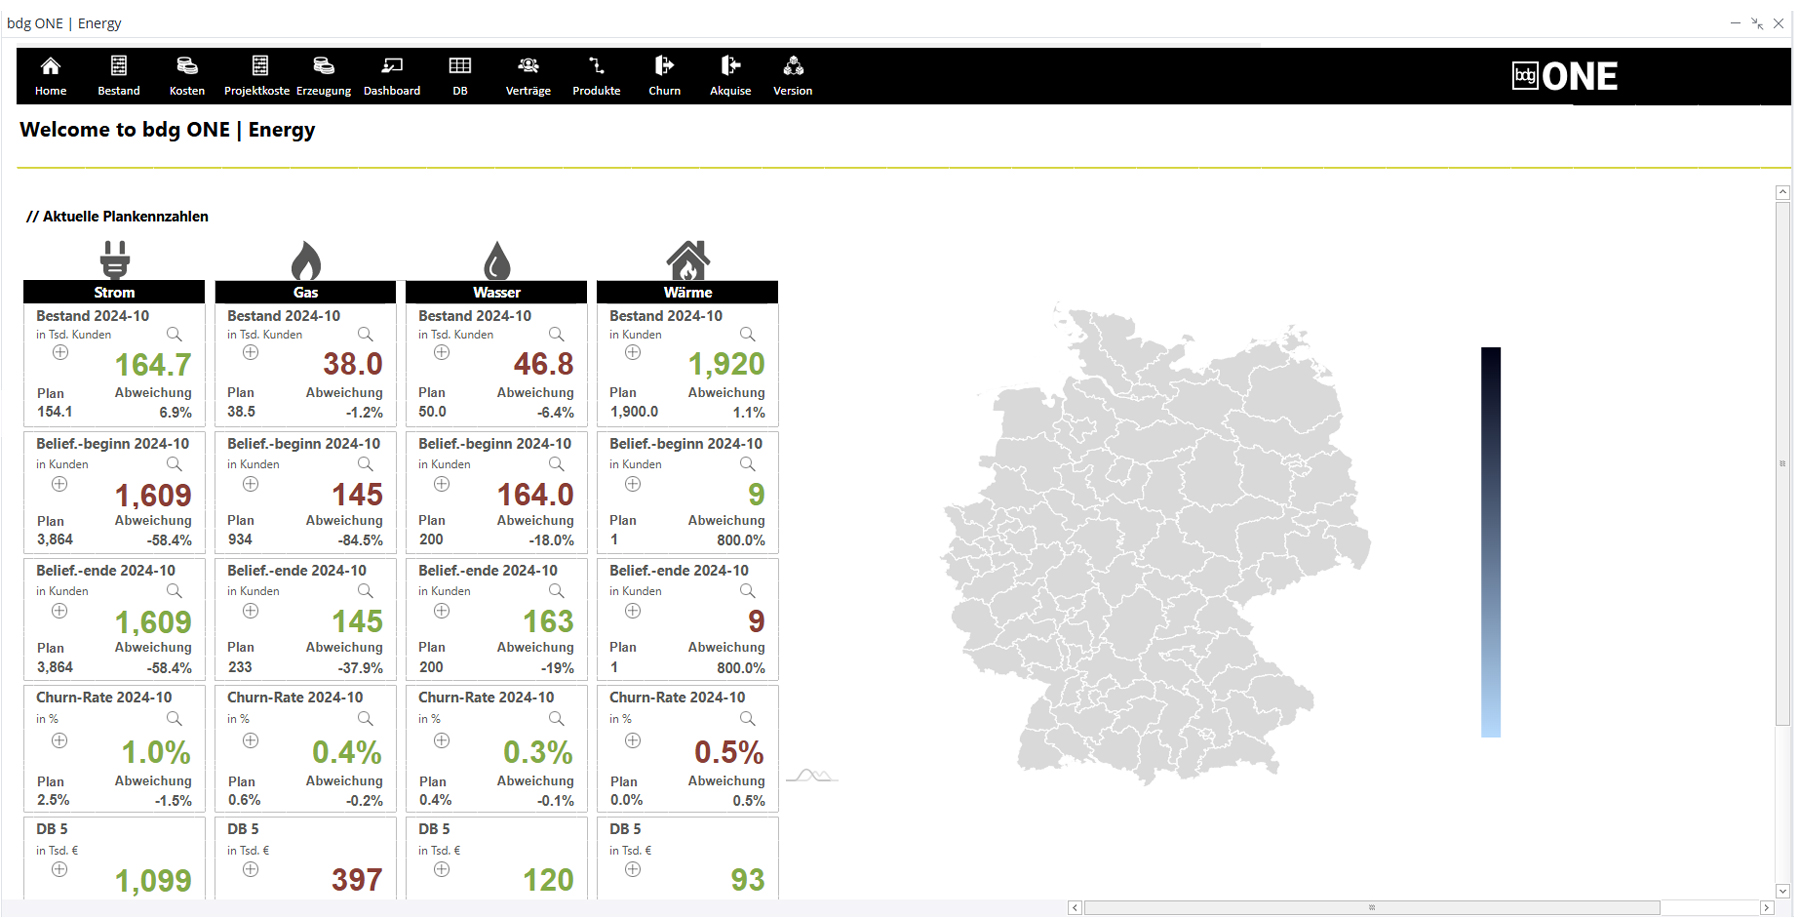Click the Version icon in toolbar
This screenshot has height=918, width=1800.
tap(793, 67)
